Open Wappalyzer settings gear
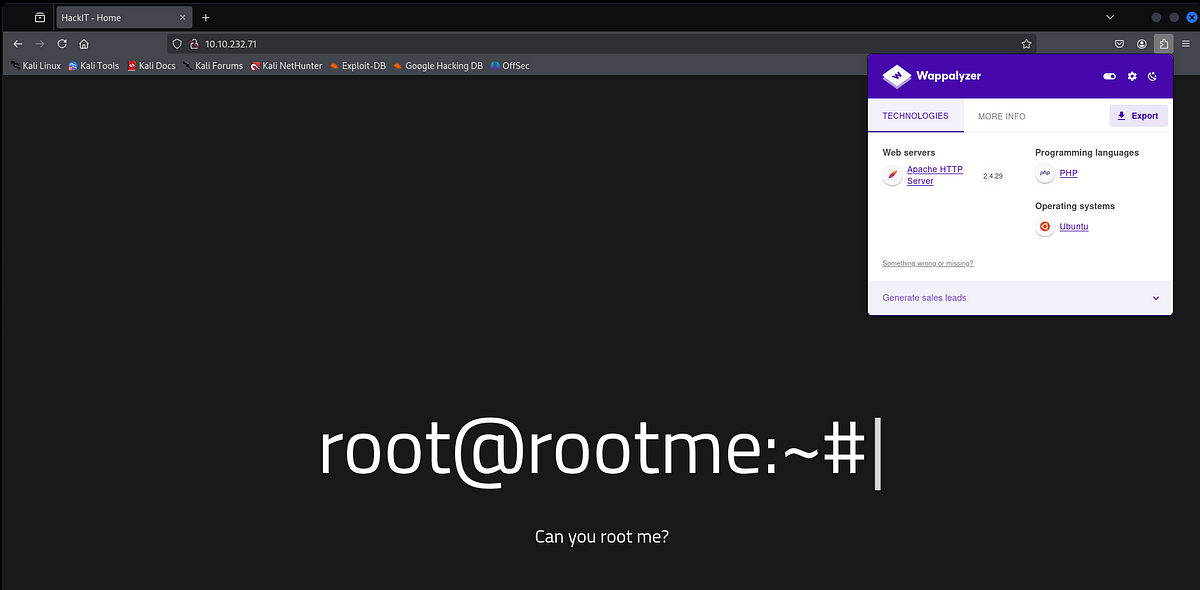This screenshot has height=590, width=1200. 1132,76
